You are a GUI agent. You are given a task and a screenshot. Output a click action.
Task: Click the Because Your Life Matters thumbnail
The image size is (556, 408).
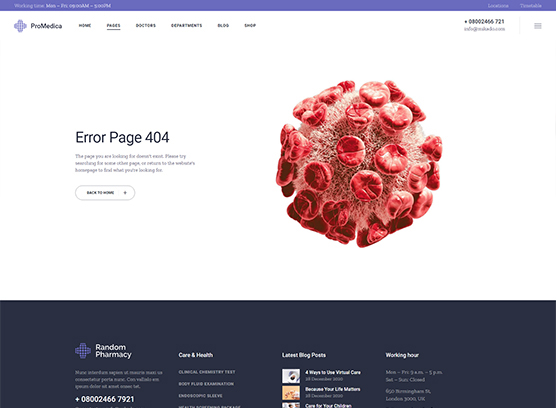[291, 393]
